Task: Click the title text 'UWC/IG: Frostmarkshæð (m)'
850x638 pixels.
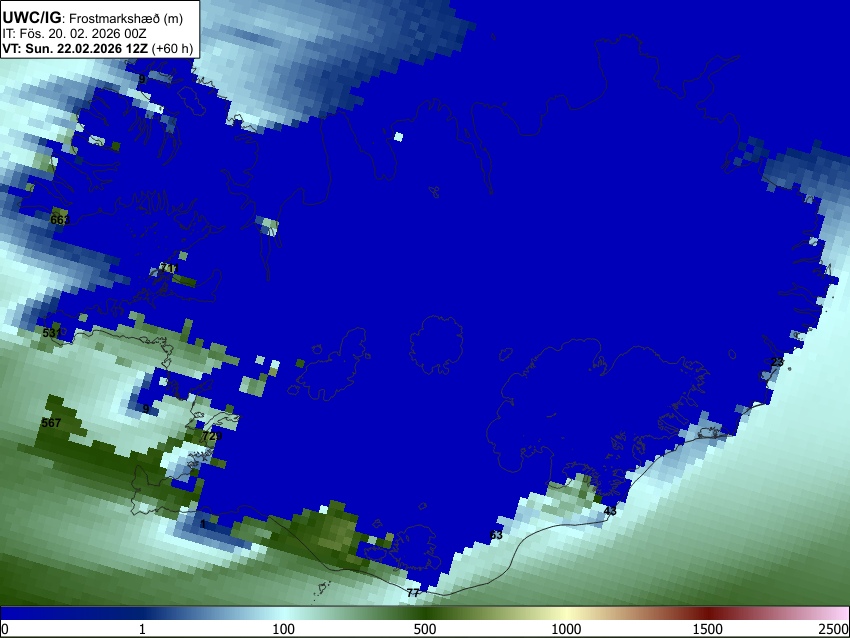Action: pyautogui.click(x=93, y=18)
